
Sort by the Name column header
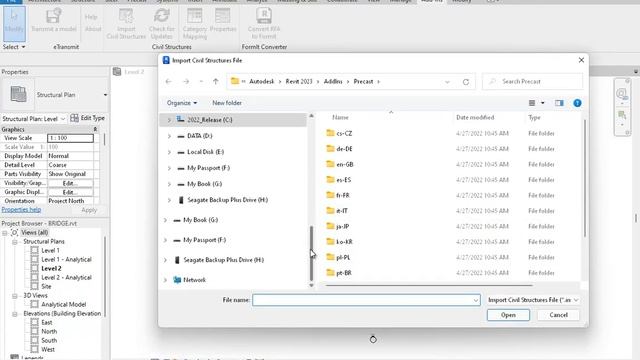coord(340,118)
